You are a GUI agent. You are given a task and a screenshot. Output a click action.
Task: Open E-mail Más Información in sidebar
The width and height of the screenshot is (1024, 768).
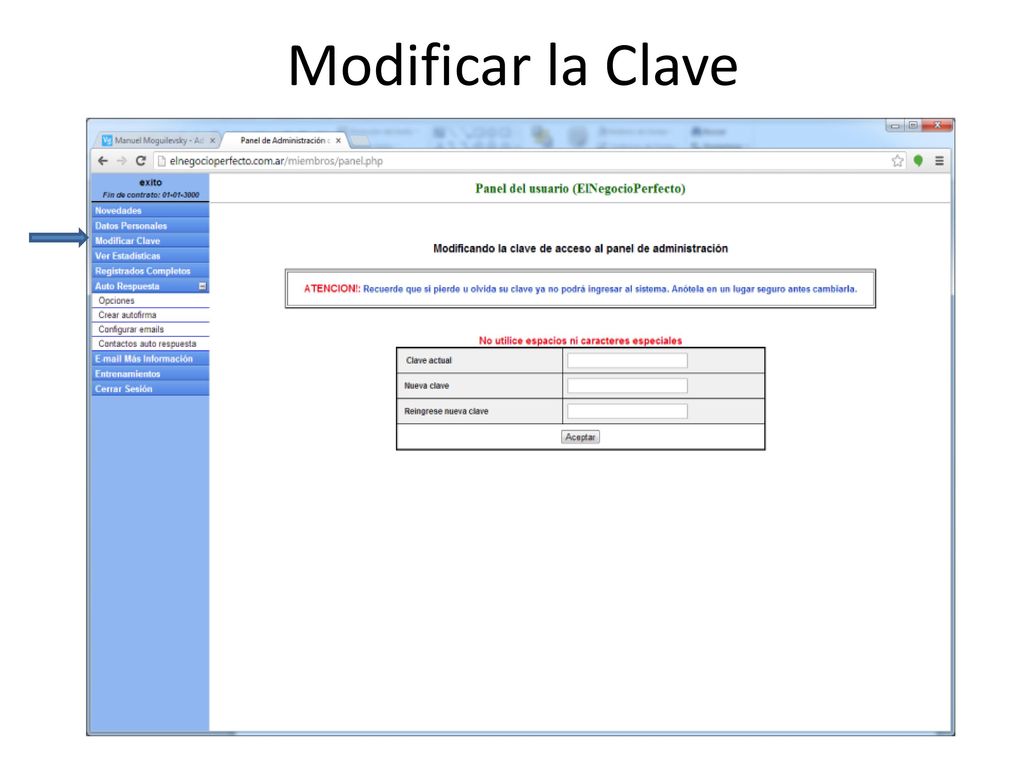[150, 359]
